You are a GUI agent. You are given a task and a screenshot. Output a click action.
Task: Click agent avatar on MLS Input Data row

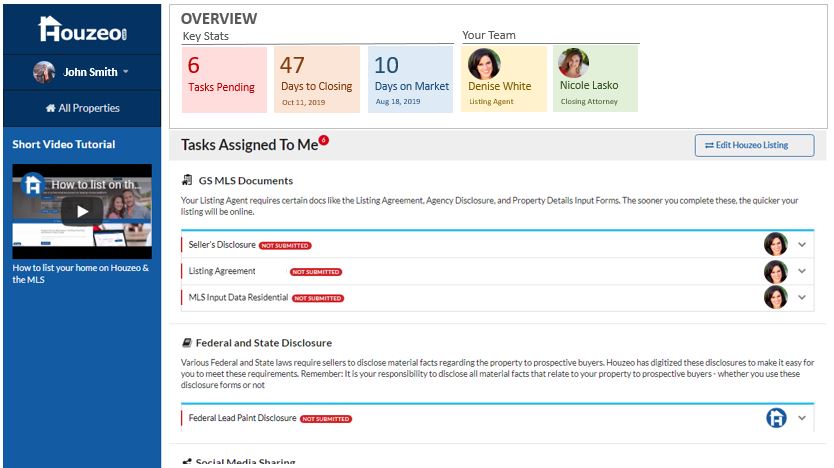(x=775, y=298)
